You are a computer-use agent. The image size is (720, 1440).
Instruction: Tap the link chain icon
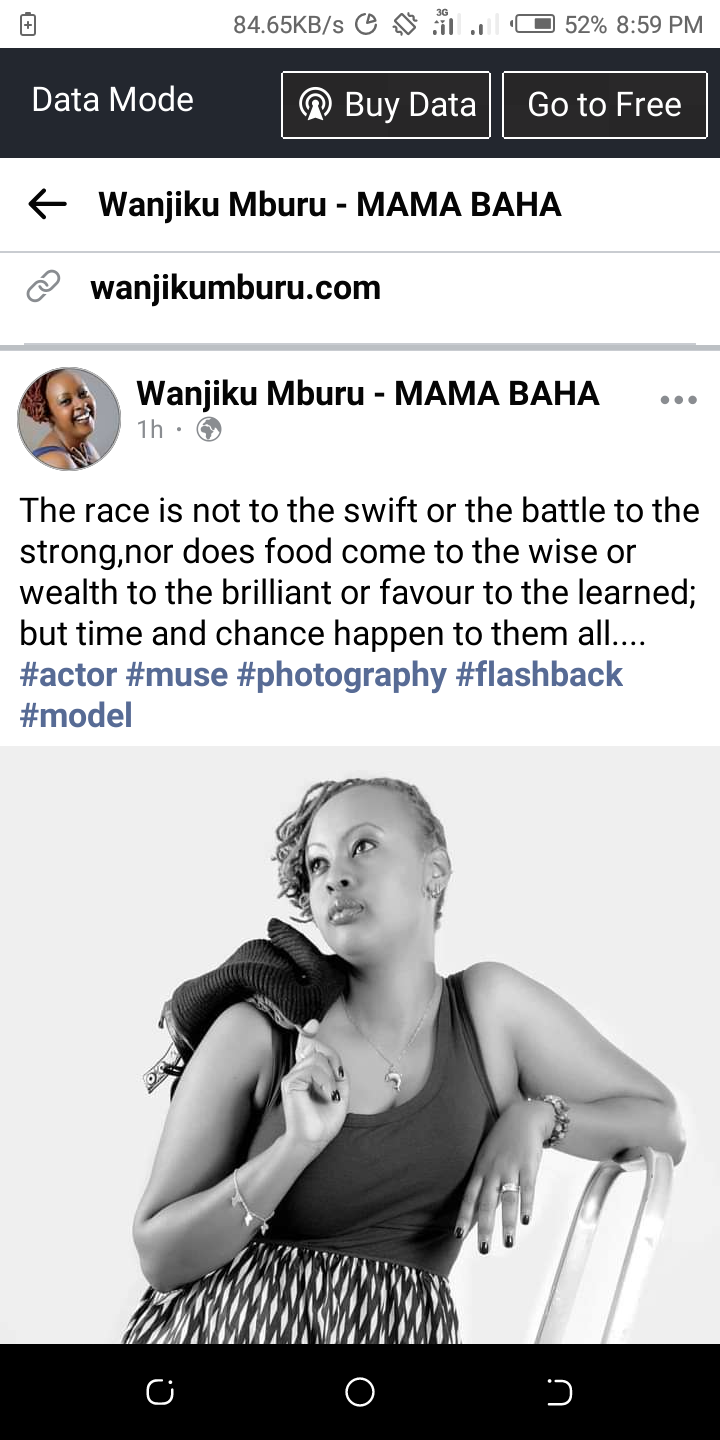(x=43, y=287)
